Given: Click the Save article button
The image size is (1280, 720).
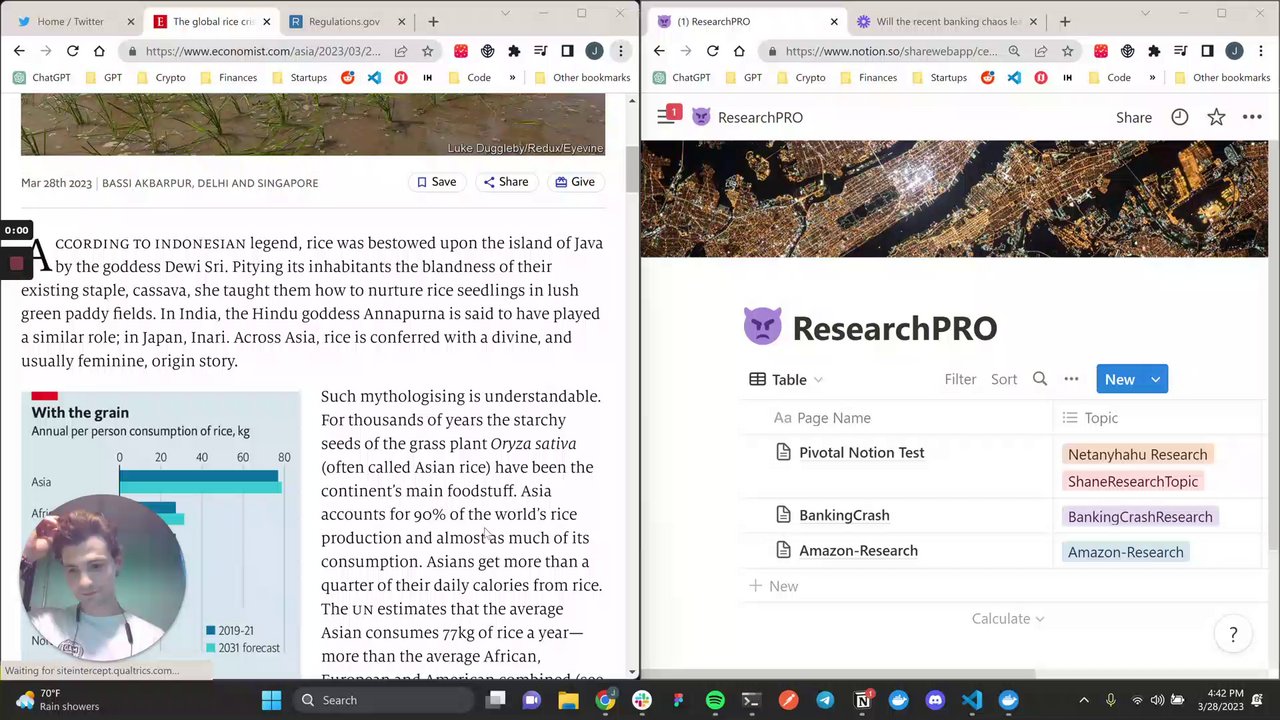Looking at the screenshot, I should 436,182.
